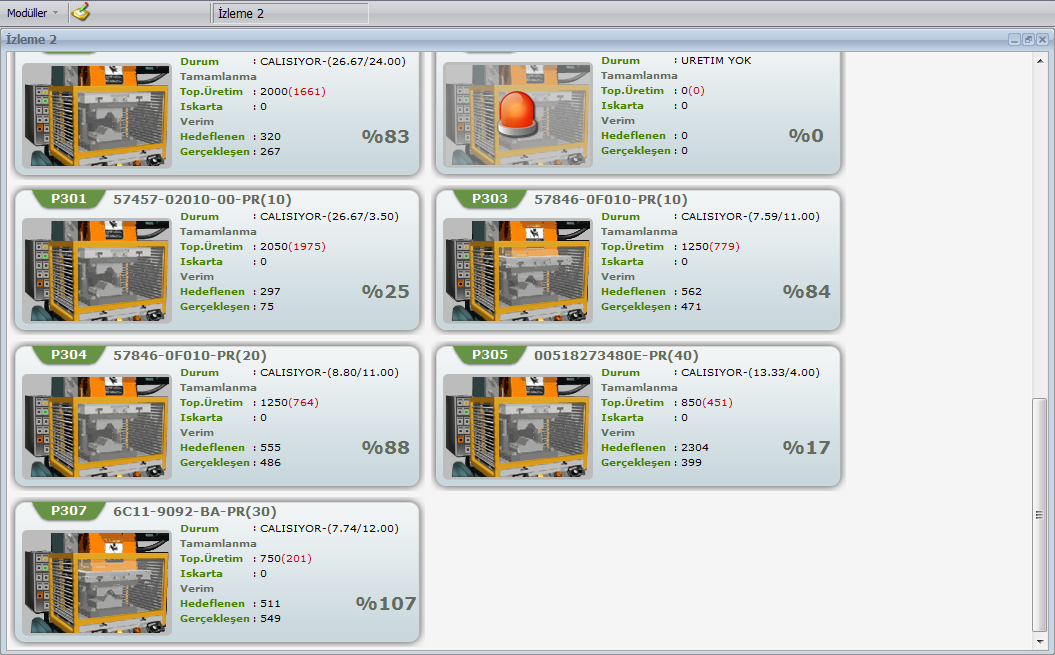Select the İzleme 2 tab in the top bar

pos(290,13)
